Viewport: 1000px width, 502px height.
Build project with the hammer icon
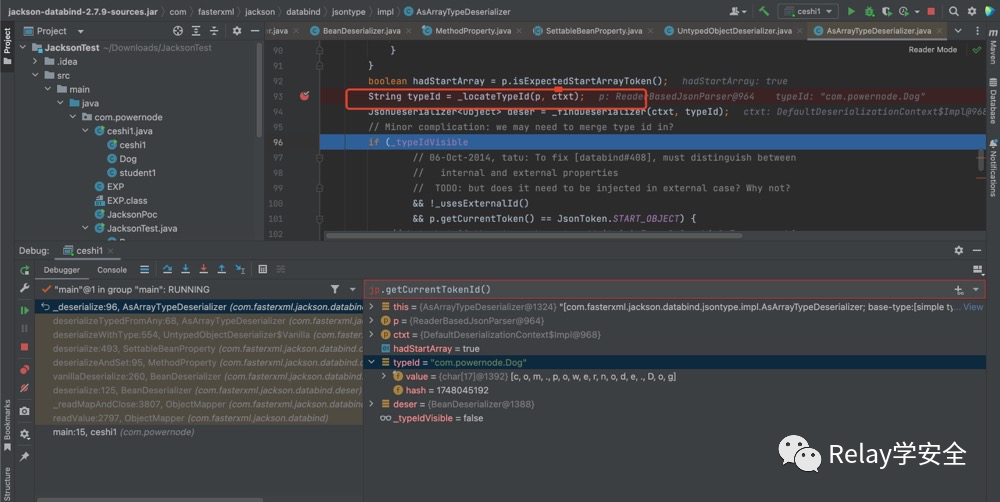click(764, 11)
